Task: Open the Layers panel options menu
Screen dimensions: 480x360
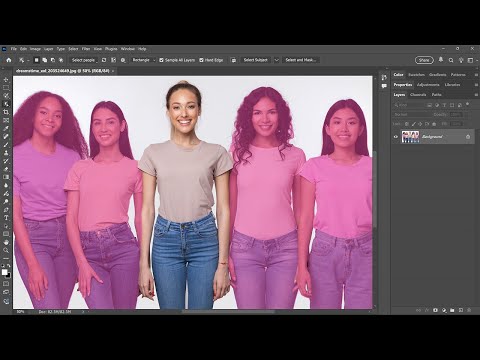Action: click(x=476, y=95)
